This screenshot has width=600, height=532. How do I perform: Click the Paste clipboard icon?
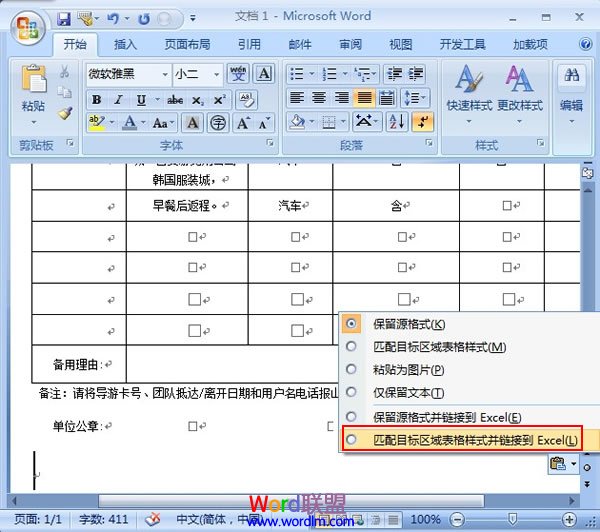click(x=34, y=78)
